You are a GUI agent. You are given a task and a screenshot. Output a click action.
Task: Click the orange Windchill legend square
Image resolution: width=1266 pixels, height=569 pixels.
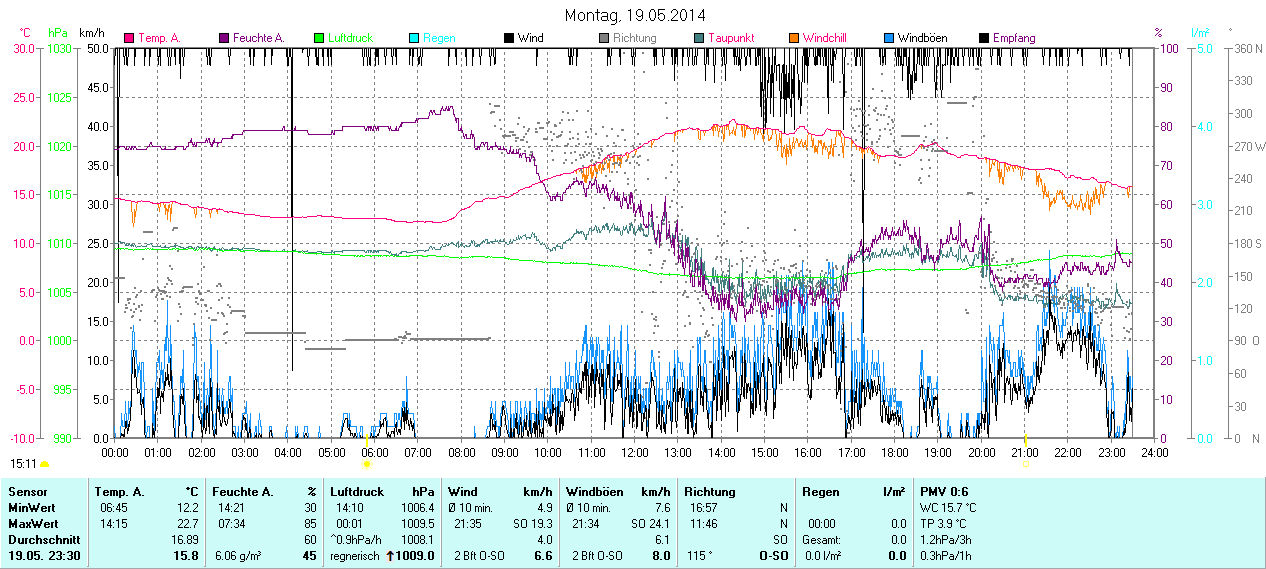click(x=794, y=38)
